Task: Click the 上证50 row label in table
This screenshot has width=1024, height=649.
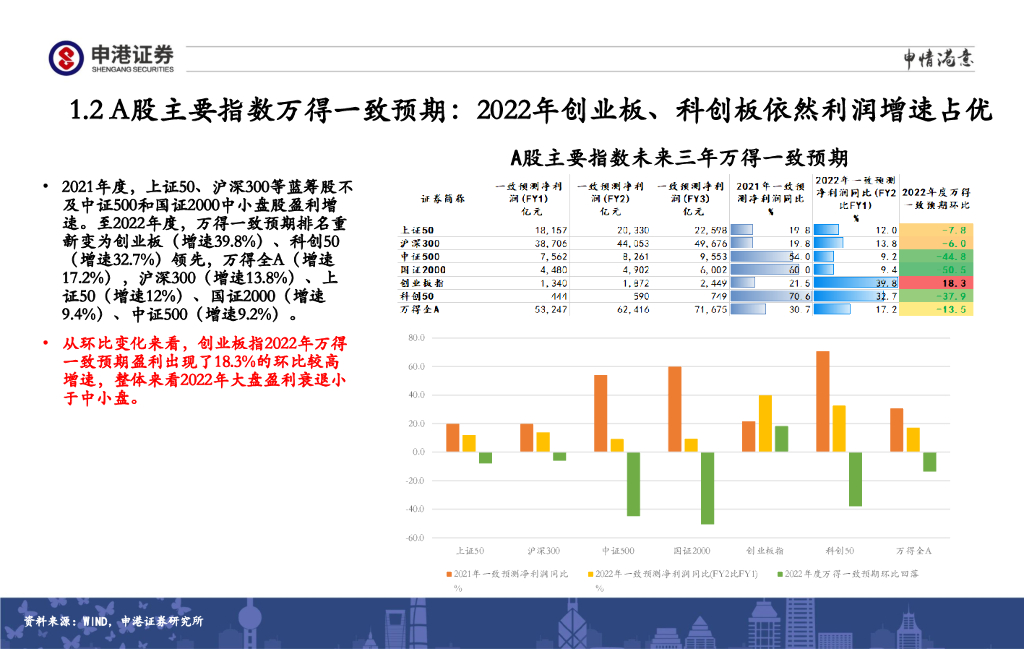Action: [x=417, y=230]
